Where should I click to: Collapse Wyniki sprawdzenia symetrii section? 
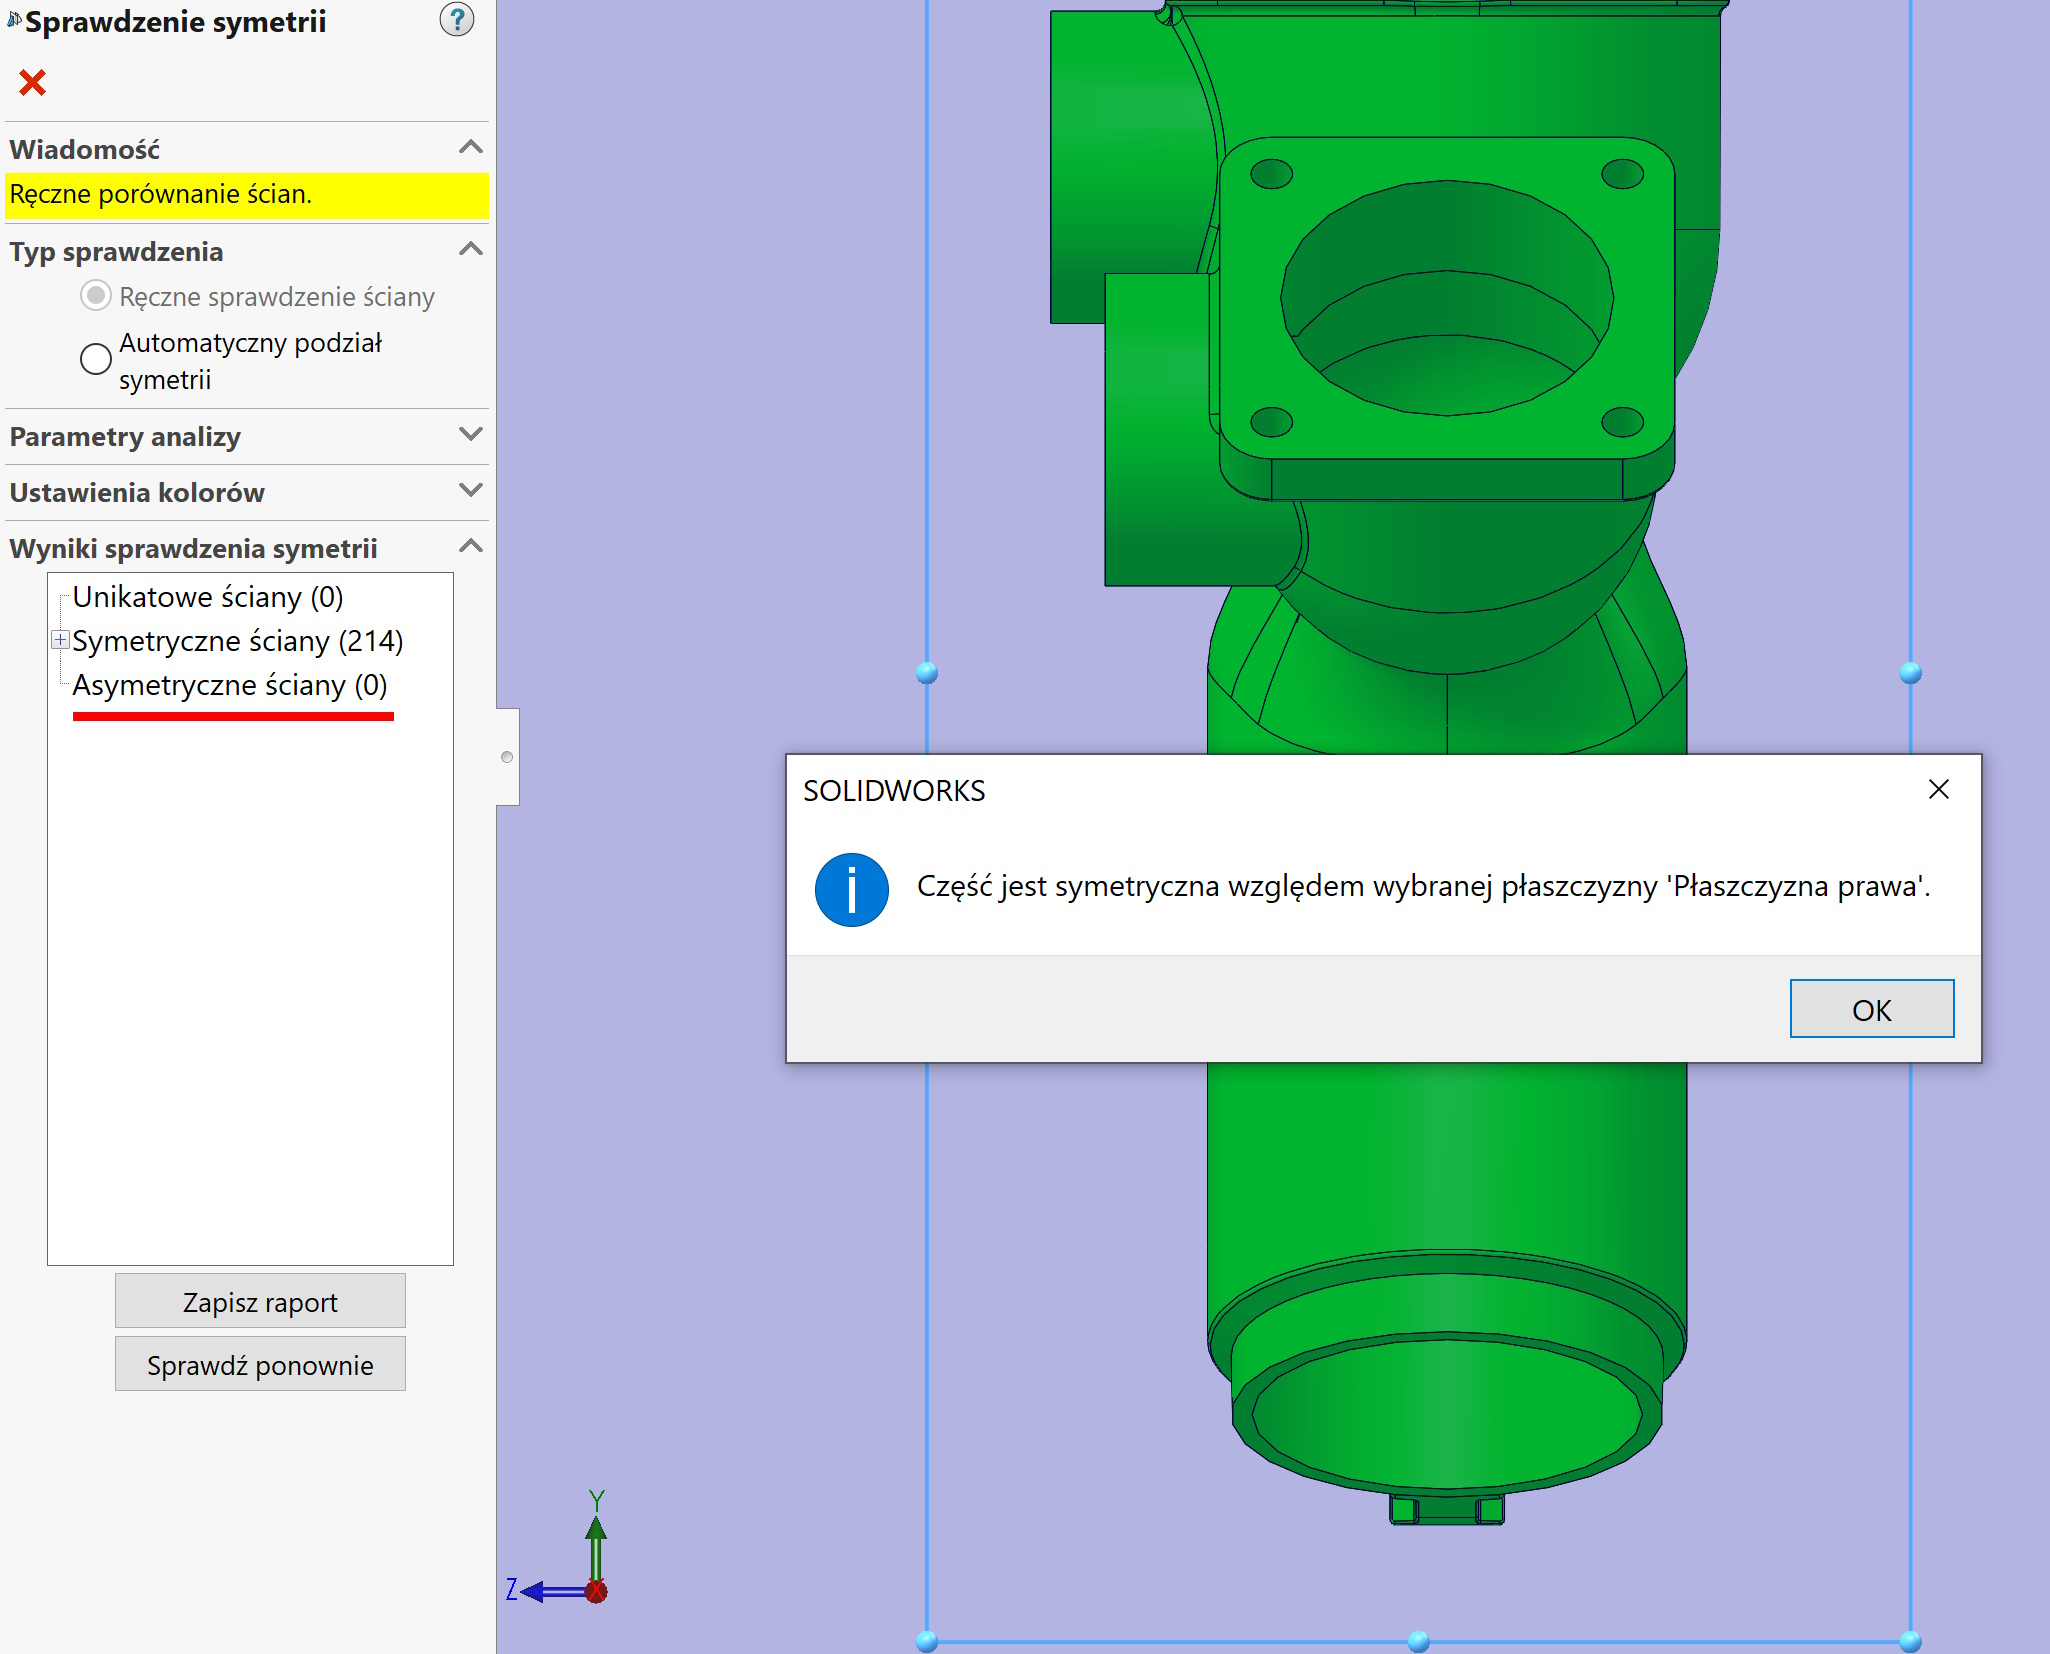point(470,547)
